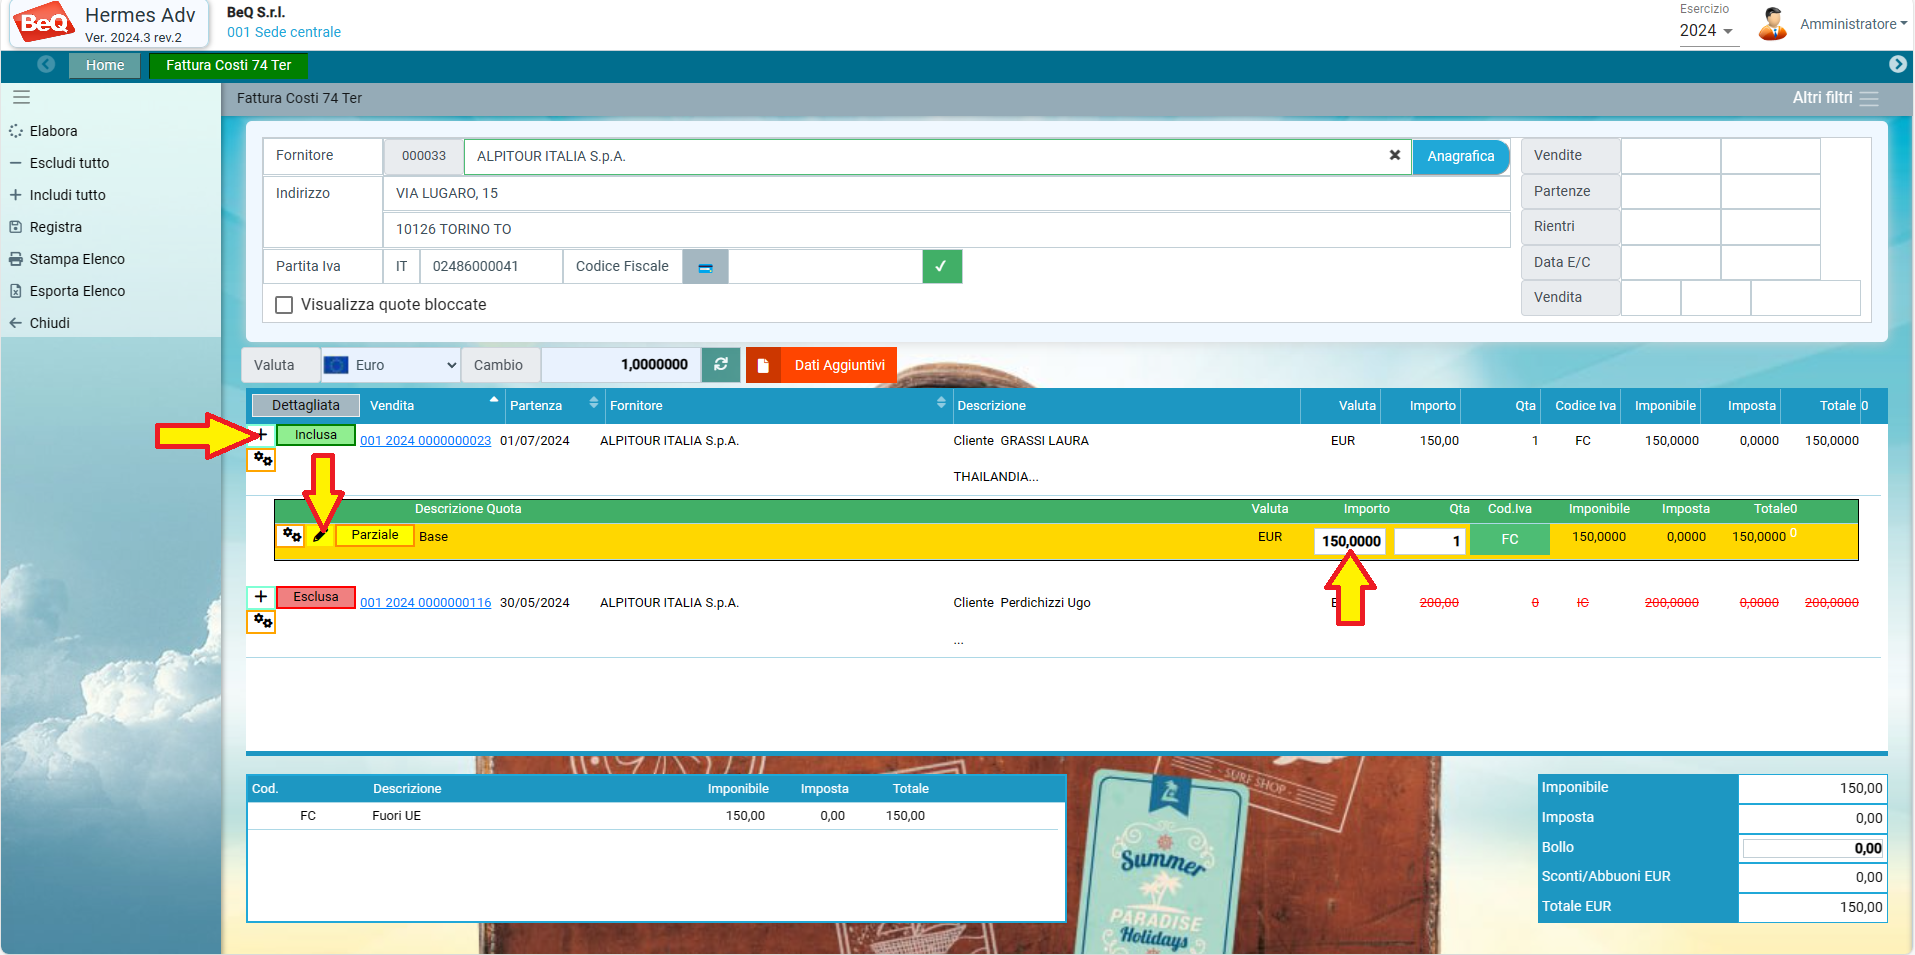The image size is (1915, 955).
Task: Choose Escludi tutto in the sidebar
Action: coord(69,163)
